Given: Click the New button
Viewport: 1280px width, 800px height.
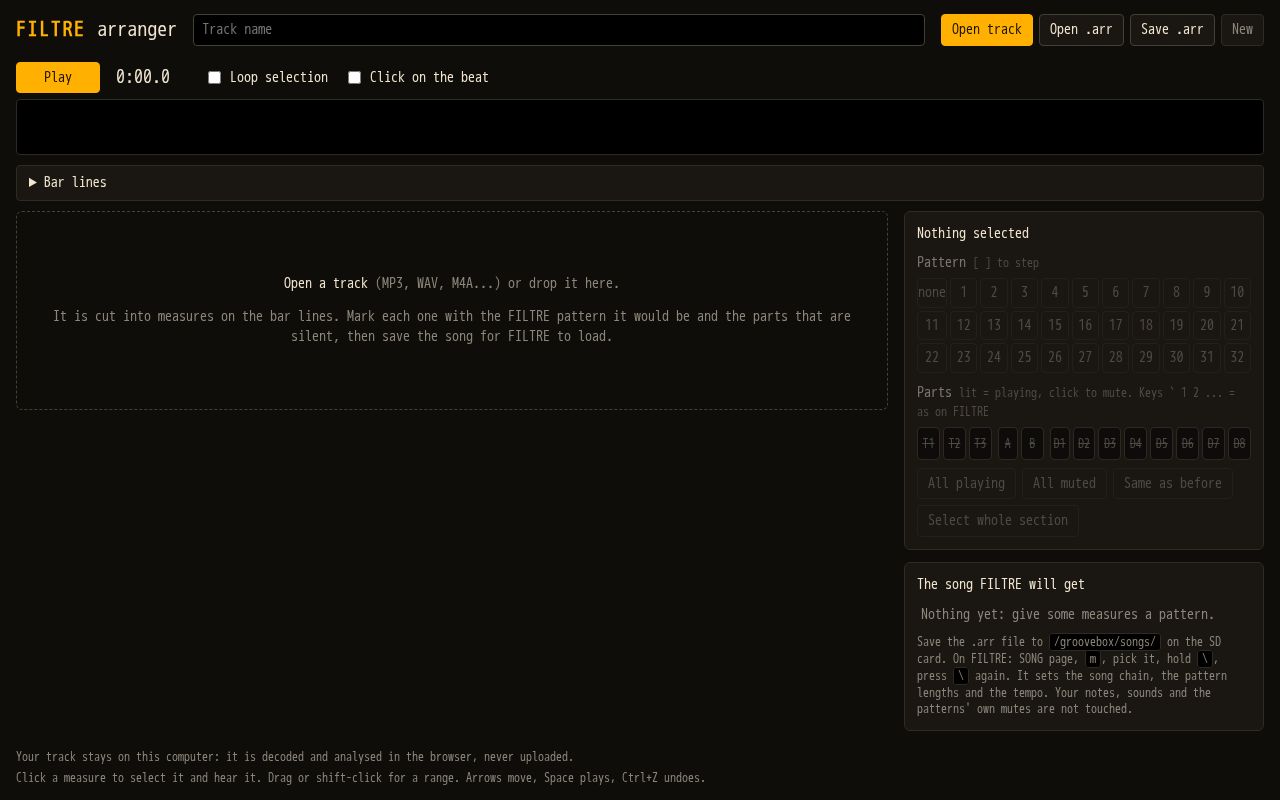Looking at the screenshot, I should click(1242, 30).
